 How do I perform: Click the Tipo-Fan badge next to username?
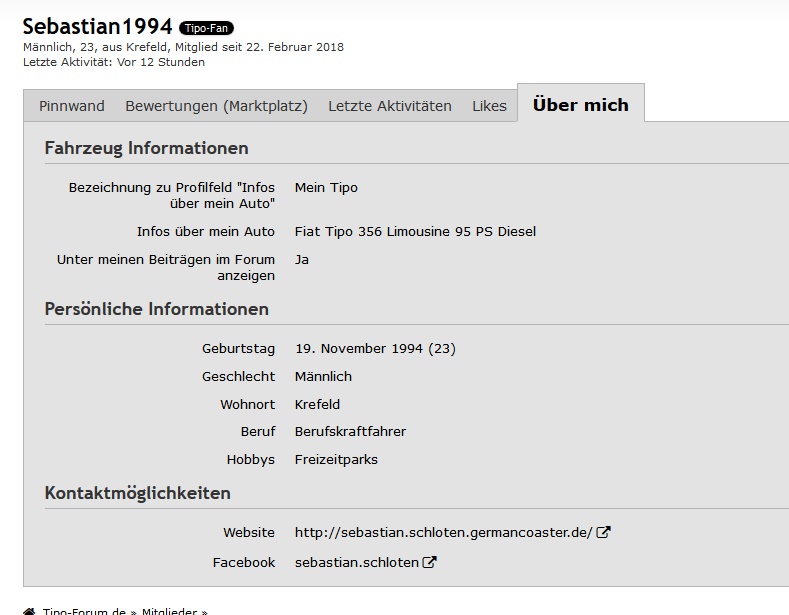[206, 28]
